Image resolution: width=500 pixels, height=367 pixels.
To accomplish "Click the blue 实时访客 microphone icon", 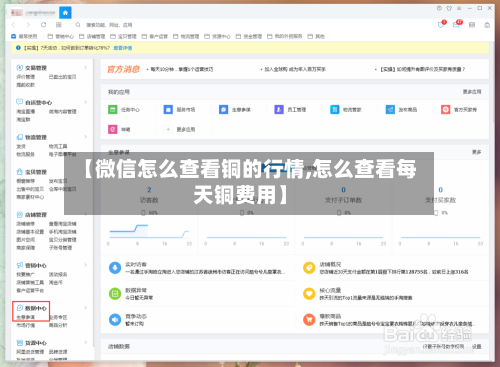I will pos(115,268).
